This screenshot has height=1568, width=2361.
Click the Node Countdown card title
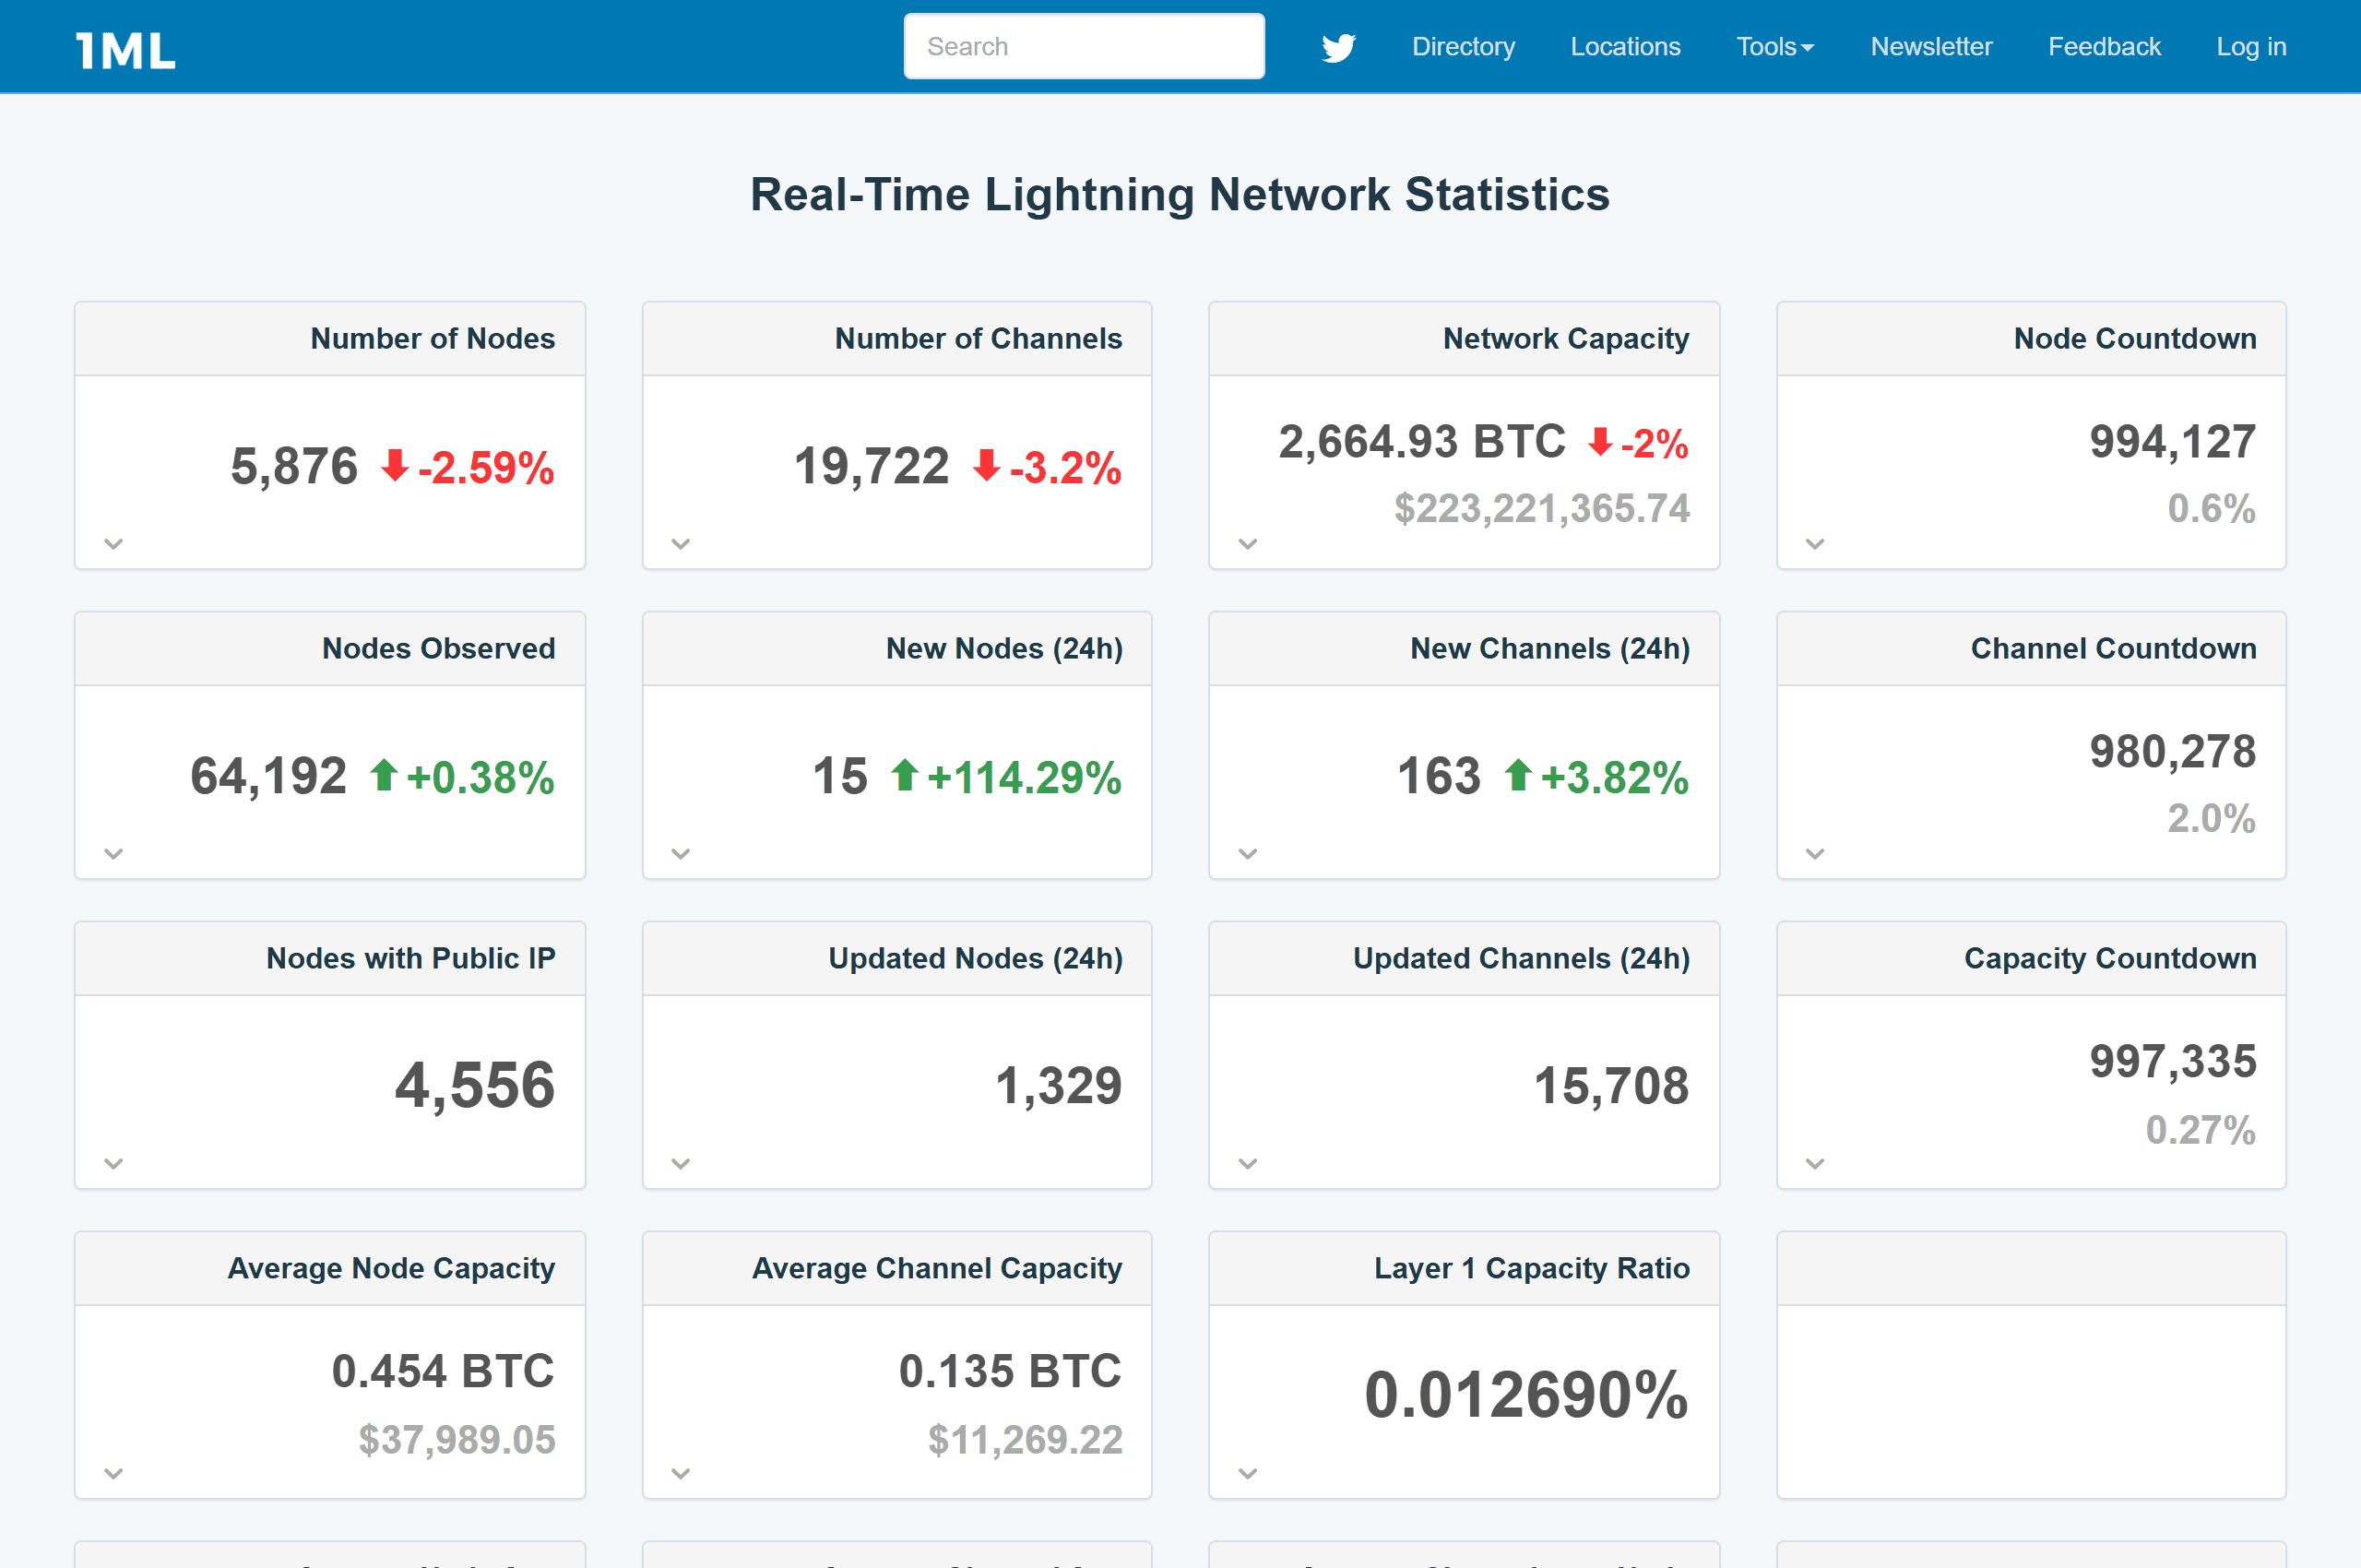click(2135, 339)
